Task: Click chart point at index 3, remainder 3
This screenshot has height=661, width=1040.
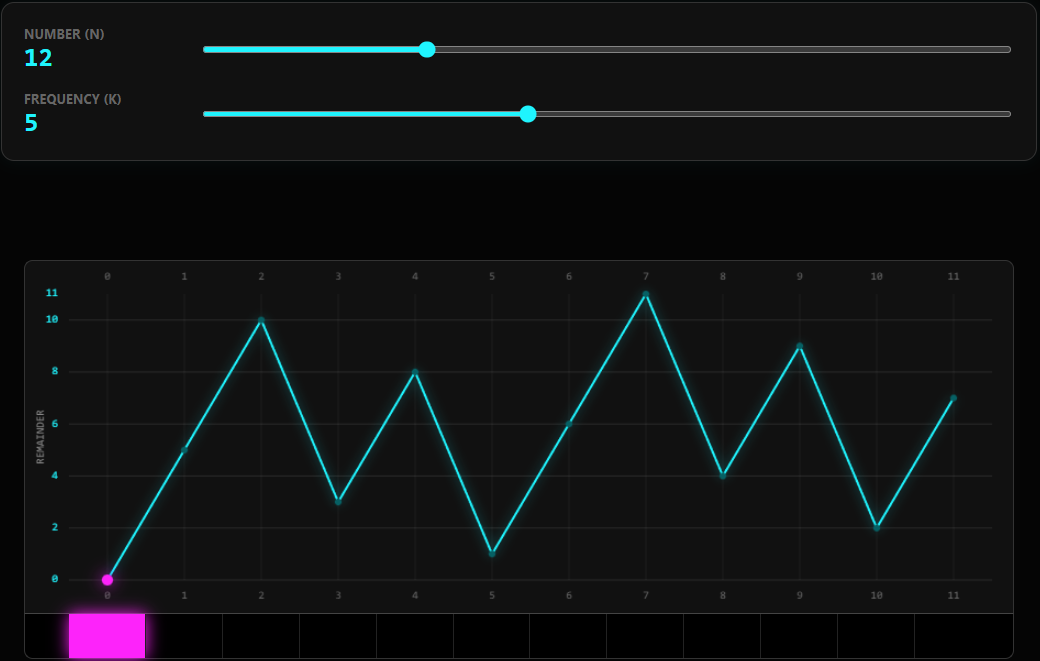Action: 338,501
